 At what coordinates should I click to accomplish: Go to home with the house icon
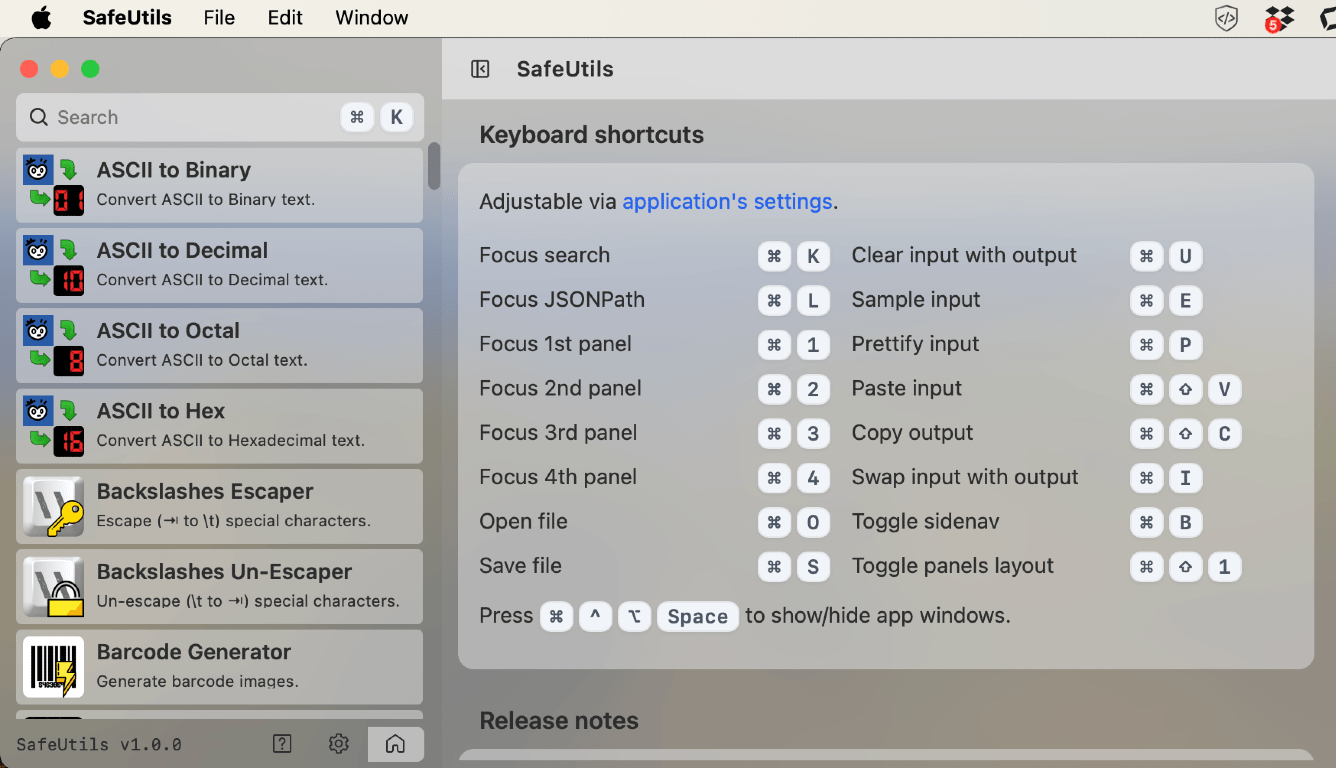[x=395, y=744]
